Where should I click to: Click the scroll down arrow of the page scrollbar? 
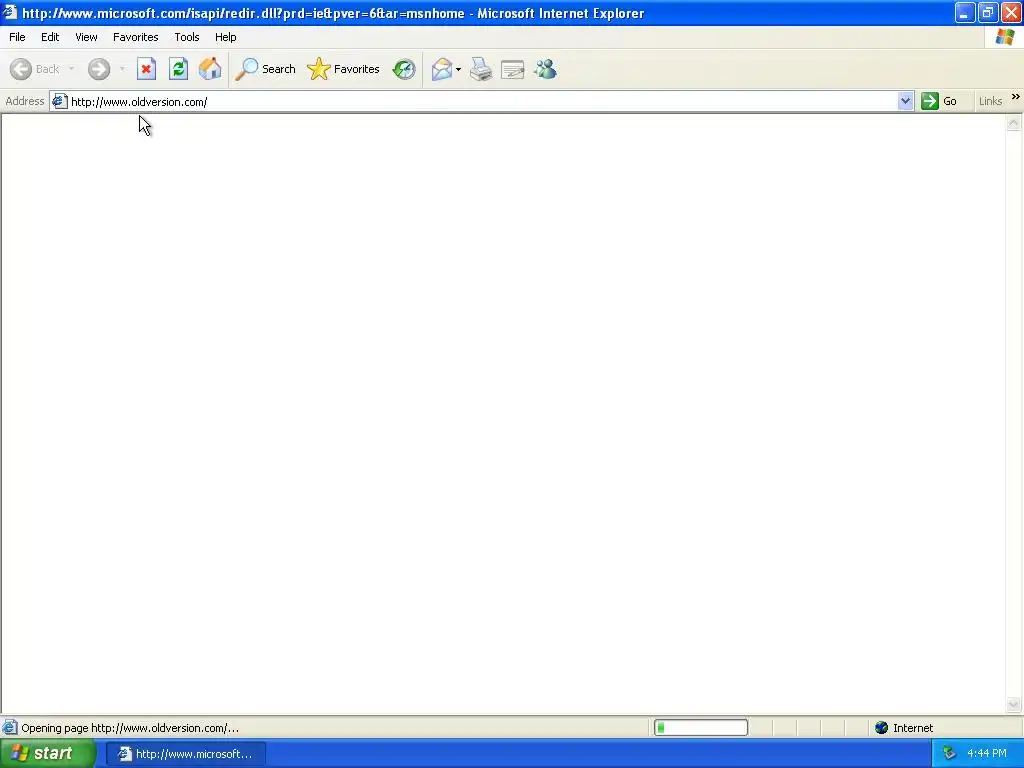[1014, 704]
